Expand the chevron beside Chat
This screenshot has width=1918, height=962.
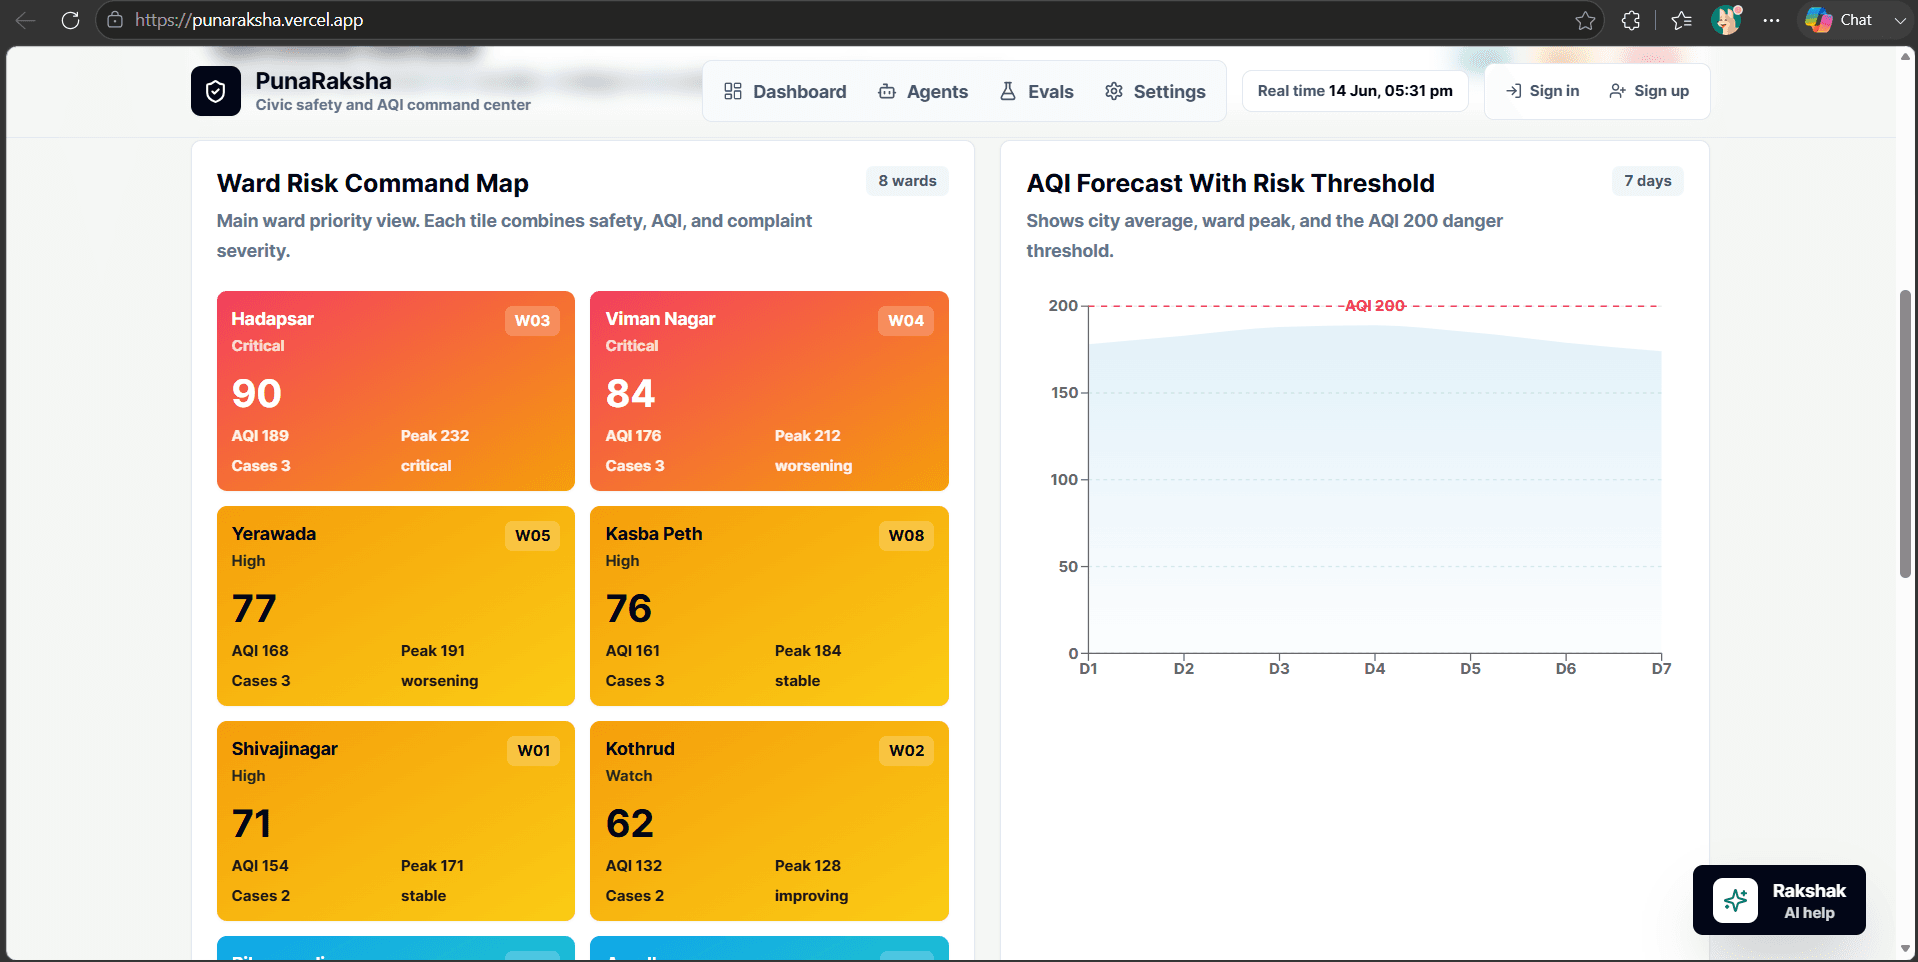pyautogui.click(x=1899, y=20)
